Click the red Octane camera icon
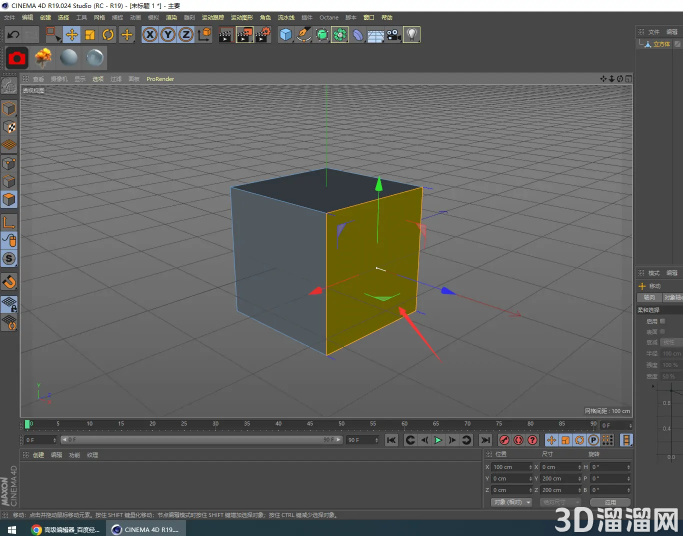 17,58
